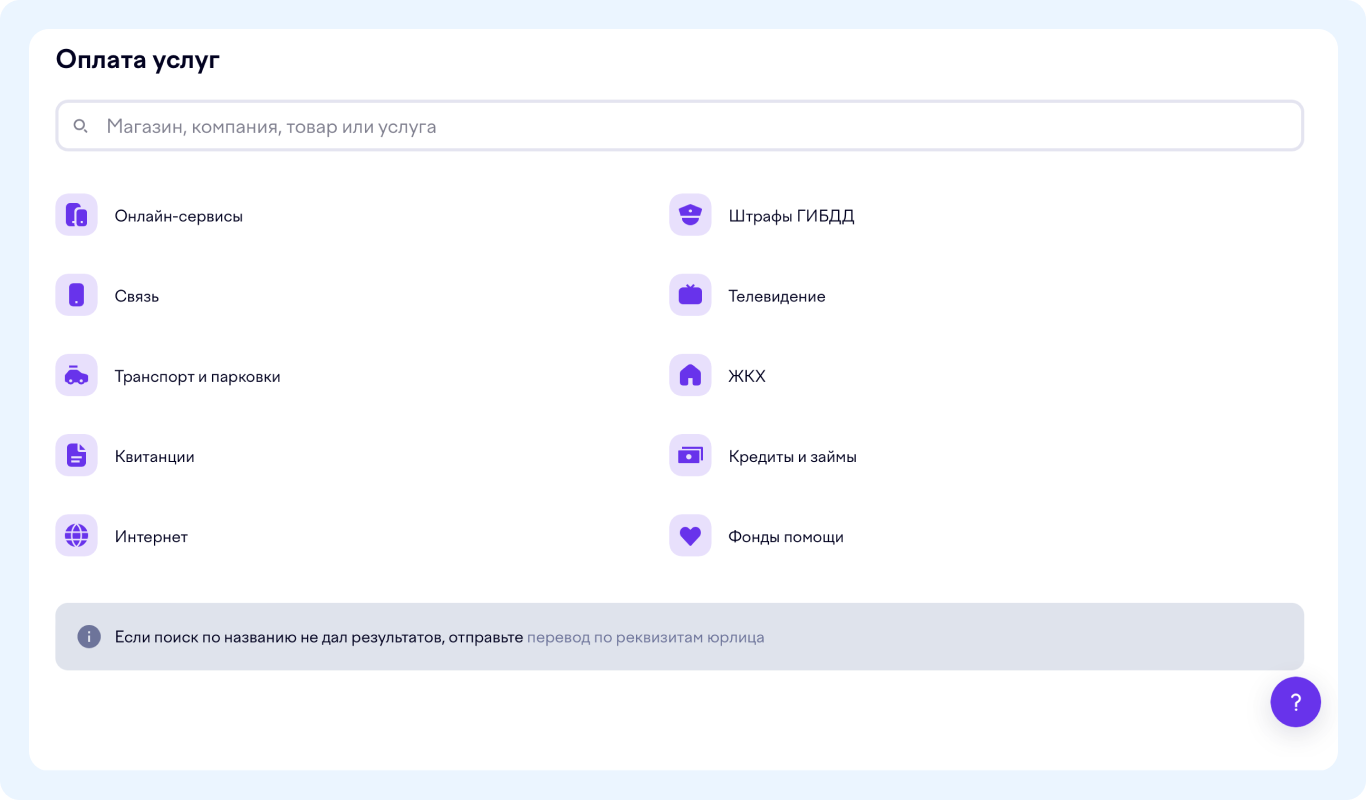Screen dimensions: 1366x800
Task: Open the Транспорт и парковки taxi icon
Action: (x=76, y=376)
